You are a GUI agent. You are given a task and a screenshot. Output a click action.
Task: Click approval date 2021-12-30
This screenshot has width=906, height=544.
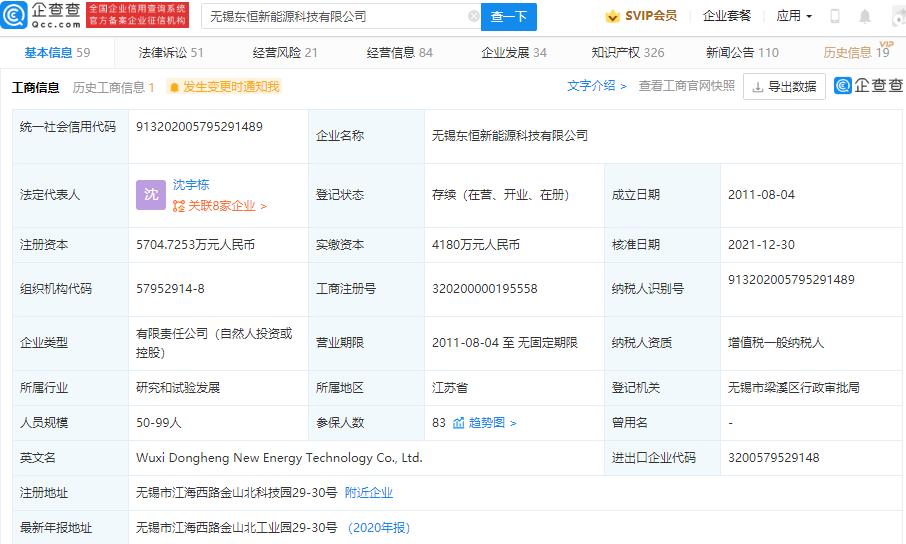point(762,245)
